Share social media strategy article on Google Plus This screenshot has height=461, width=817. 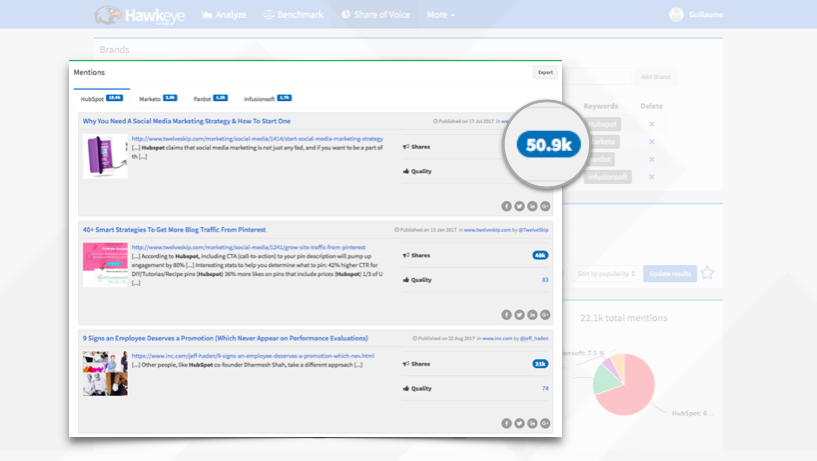[x=545, y=206]
